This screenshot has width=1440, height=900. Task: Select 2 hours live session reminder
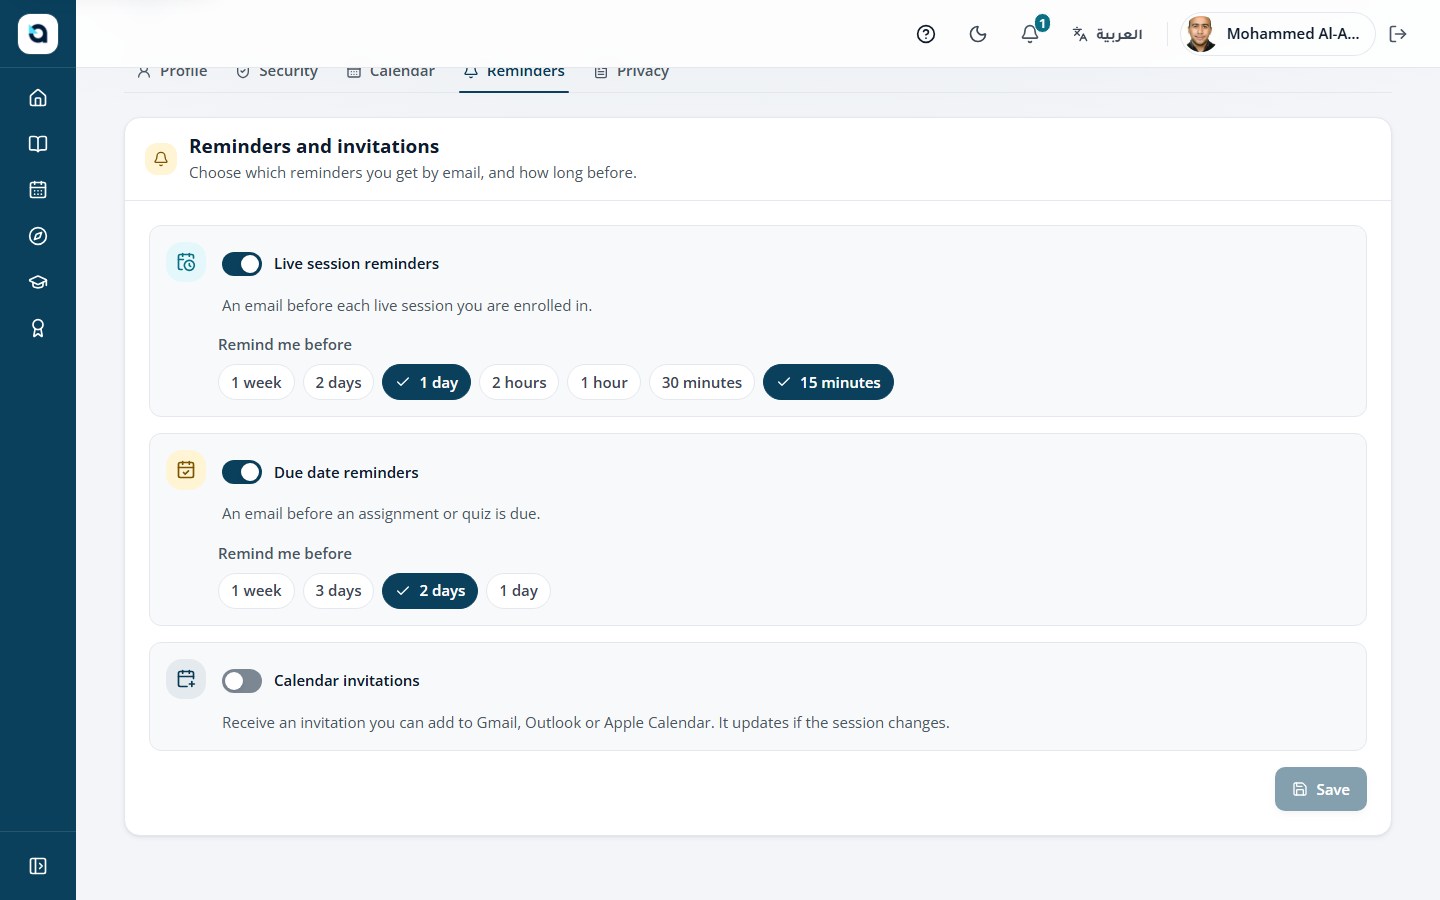(x=519, y=382)
